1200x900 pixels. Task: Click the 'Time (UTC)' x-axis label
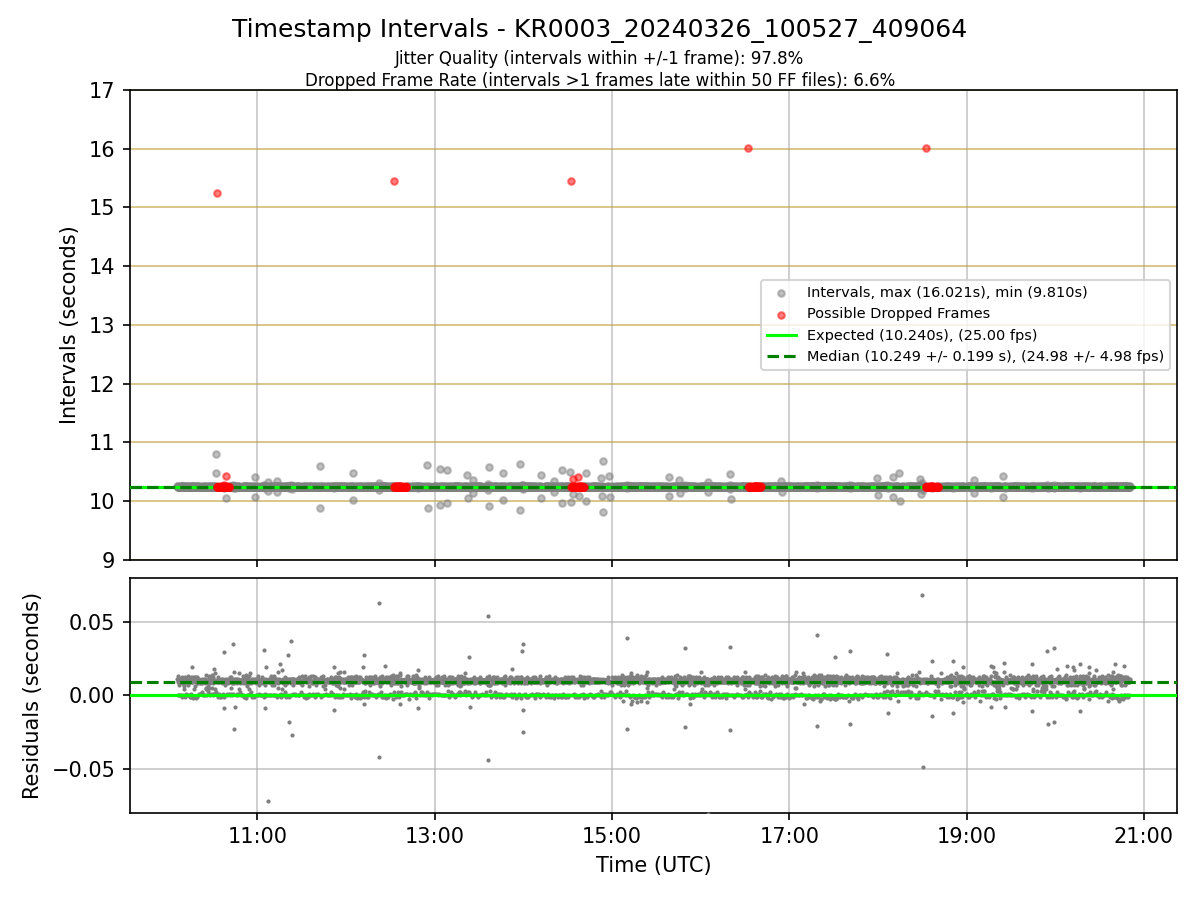click(653, 865)
